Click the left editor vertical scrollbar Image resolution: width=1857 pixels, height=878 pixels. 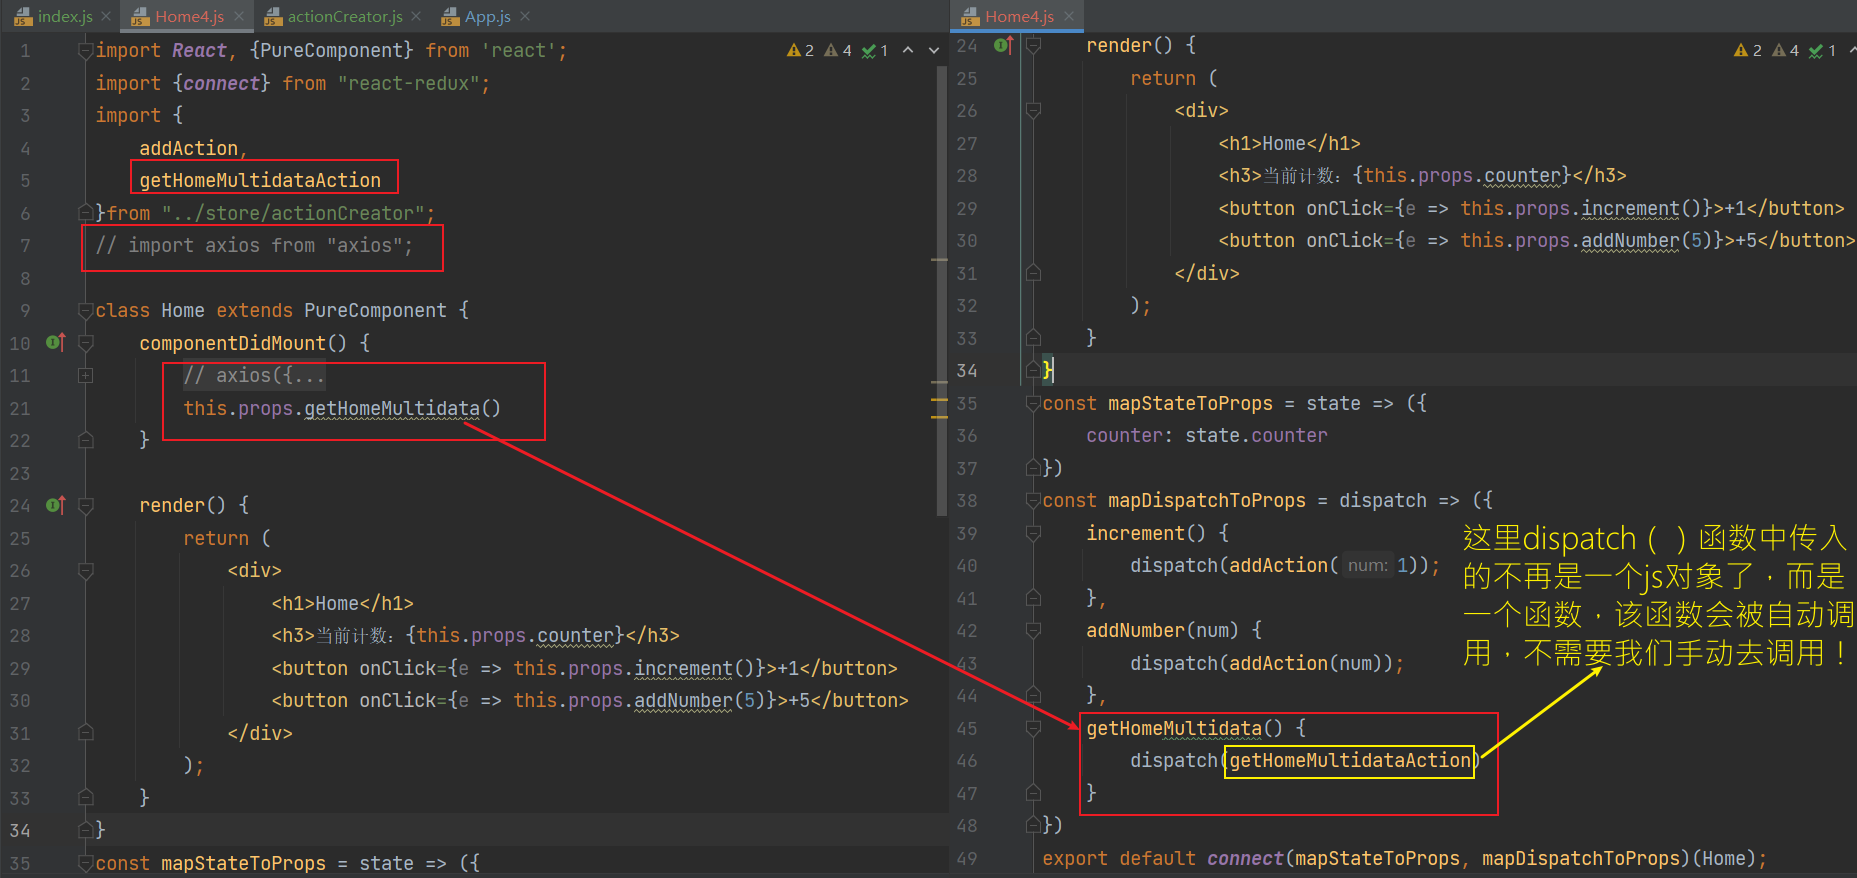pyautogui.click(x=942, y=290)
